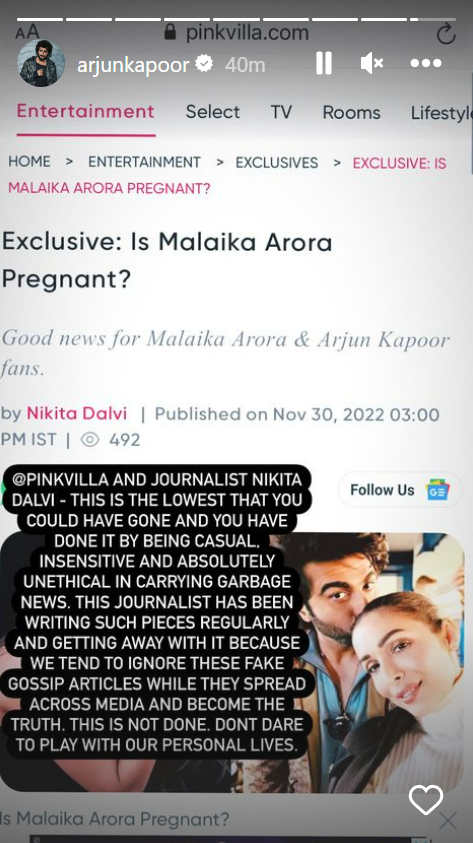
Task: Select the Entertainment tab
Action: pos(85,112)
